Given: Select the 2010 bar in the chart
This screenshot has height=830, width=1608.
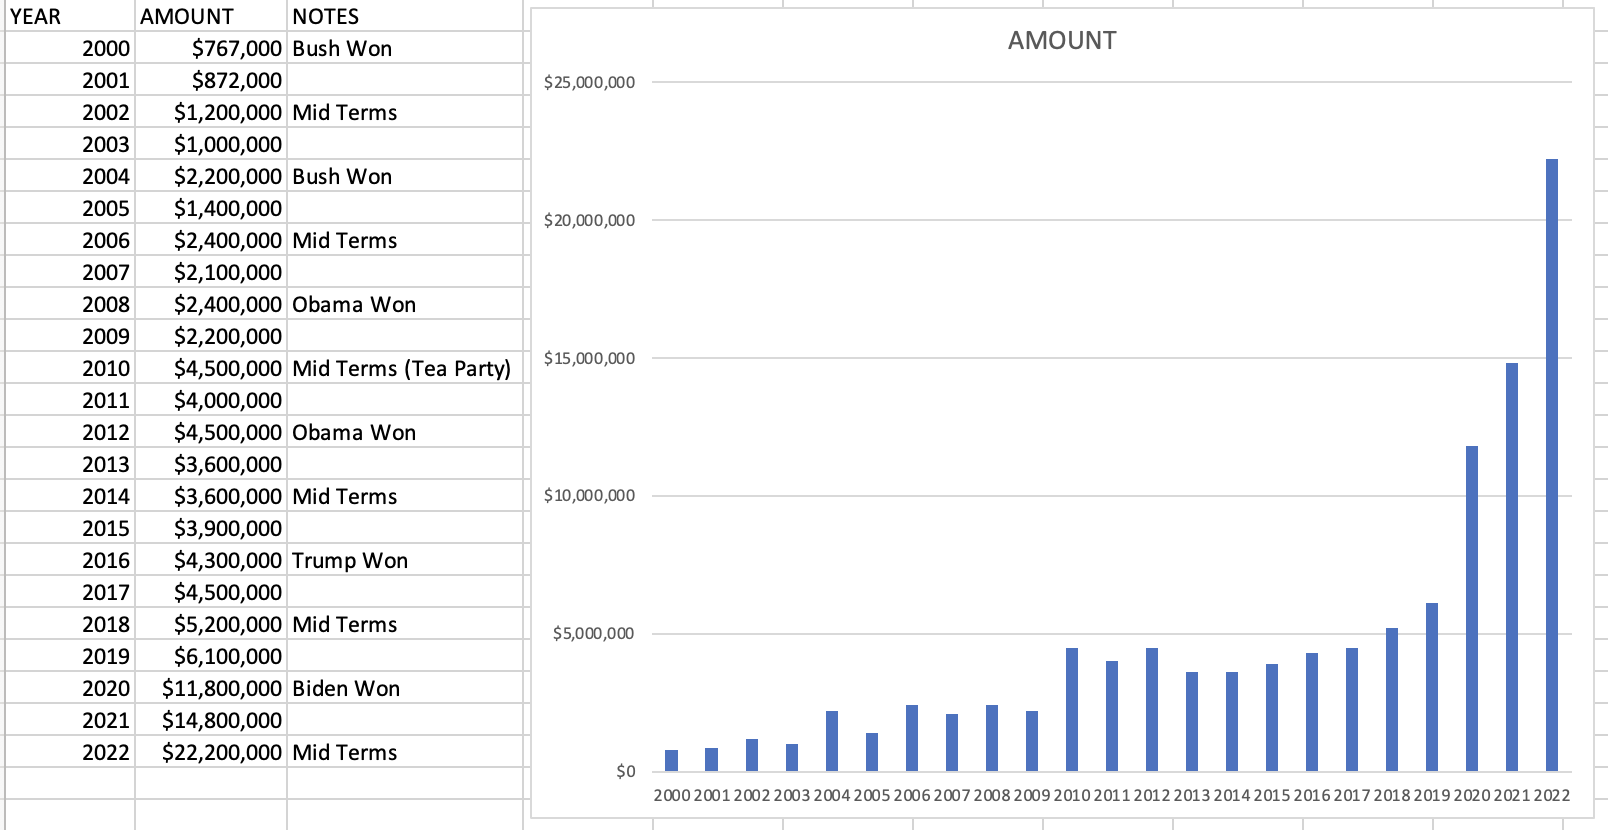Looking at the screenshot, I should pyautogui.click(x=1071, y=709).
